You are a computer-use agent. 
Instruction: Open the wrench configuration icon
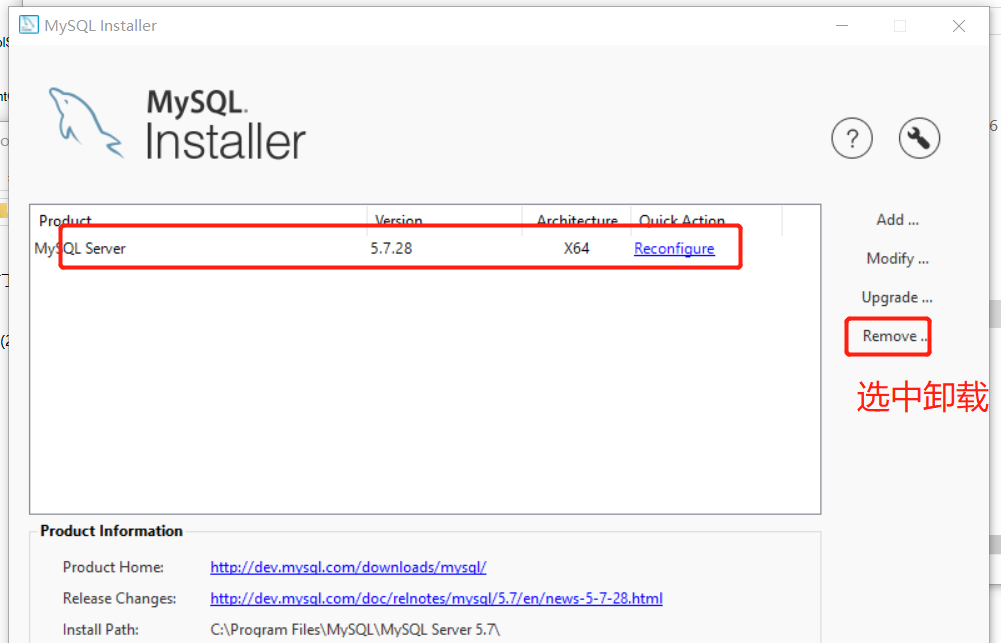[919, 138]
